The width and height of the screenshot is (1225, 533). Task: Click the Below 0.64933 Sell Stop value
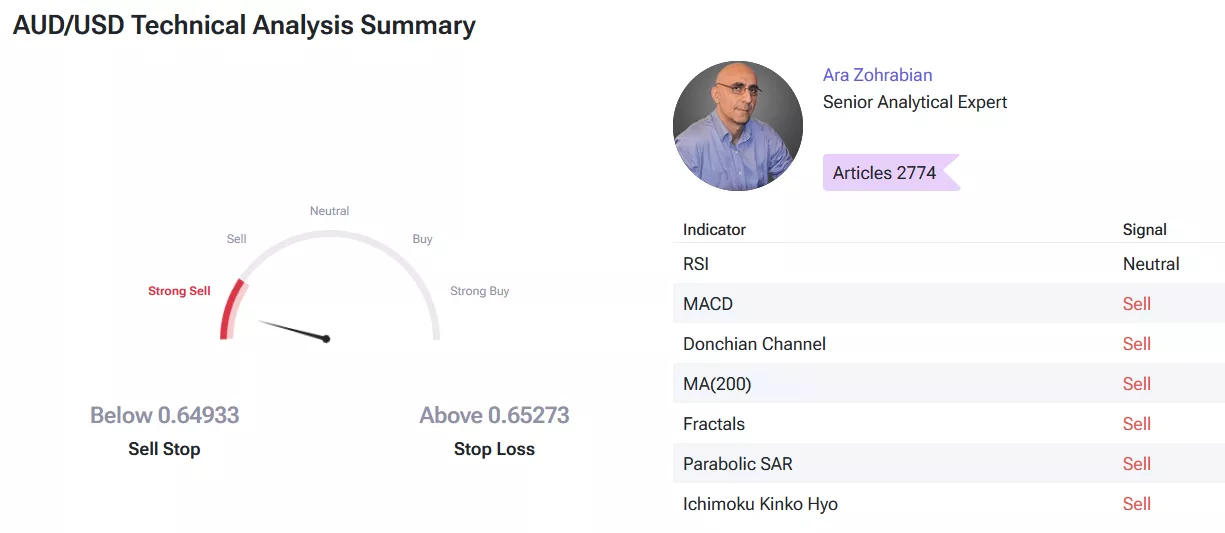pyautogui.click(x=165, y=415)
